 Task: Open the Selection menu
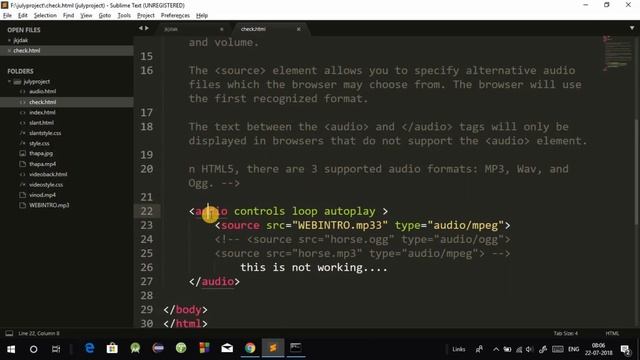(x=45, y=16)
